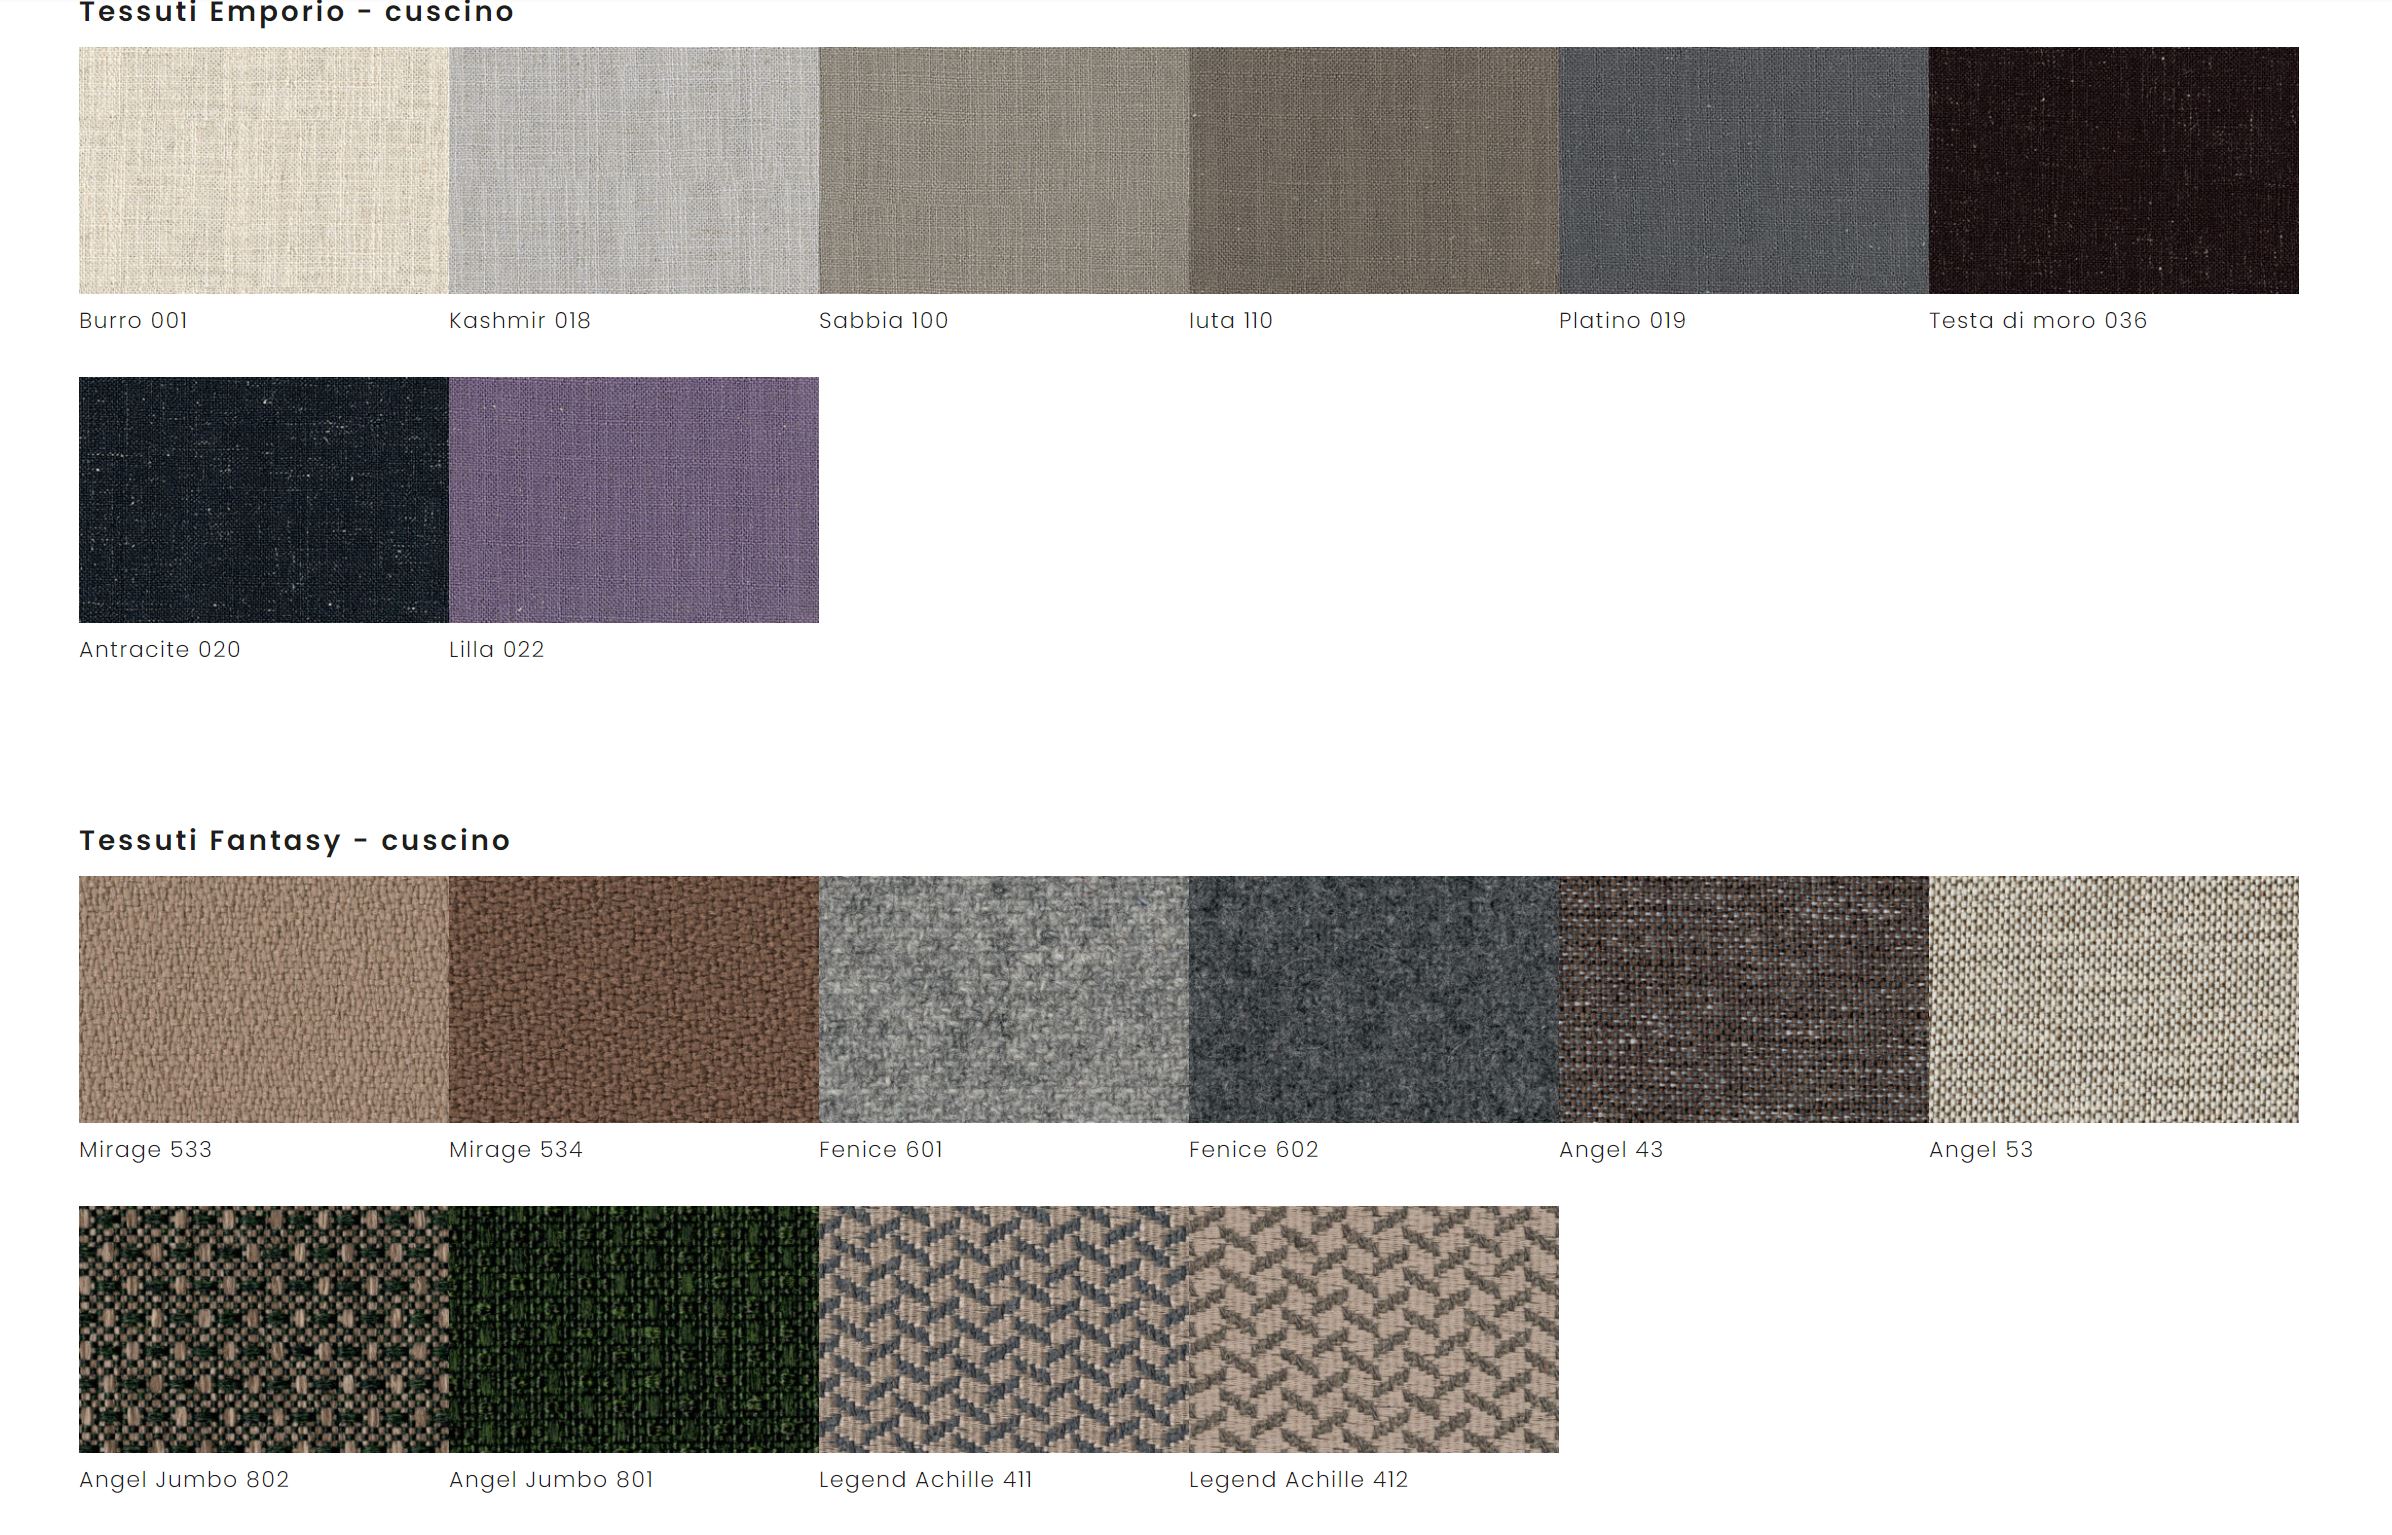Select the Antracite 020 fabric swatch

[x=264, y=500]
